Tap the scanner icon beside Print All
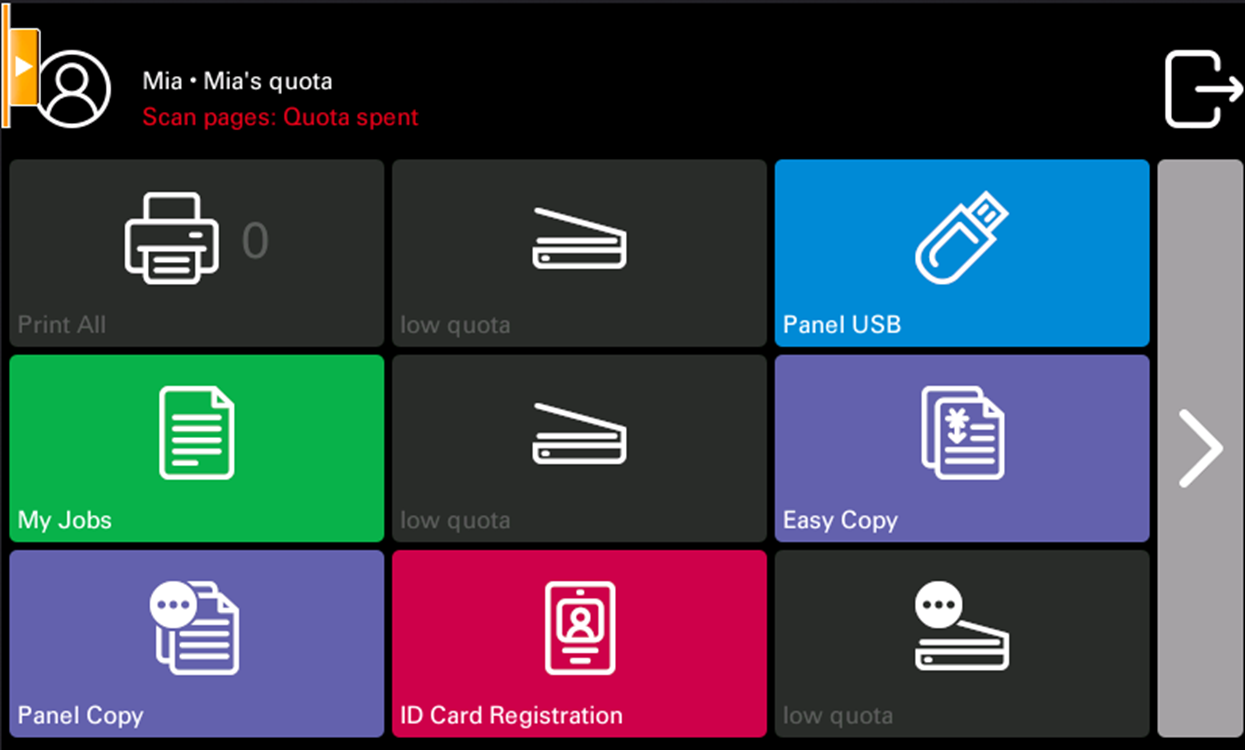 pos(579,239)
